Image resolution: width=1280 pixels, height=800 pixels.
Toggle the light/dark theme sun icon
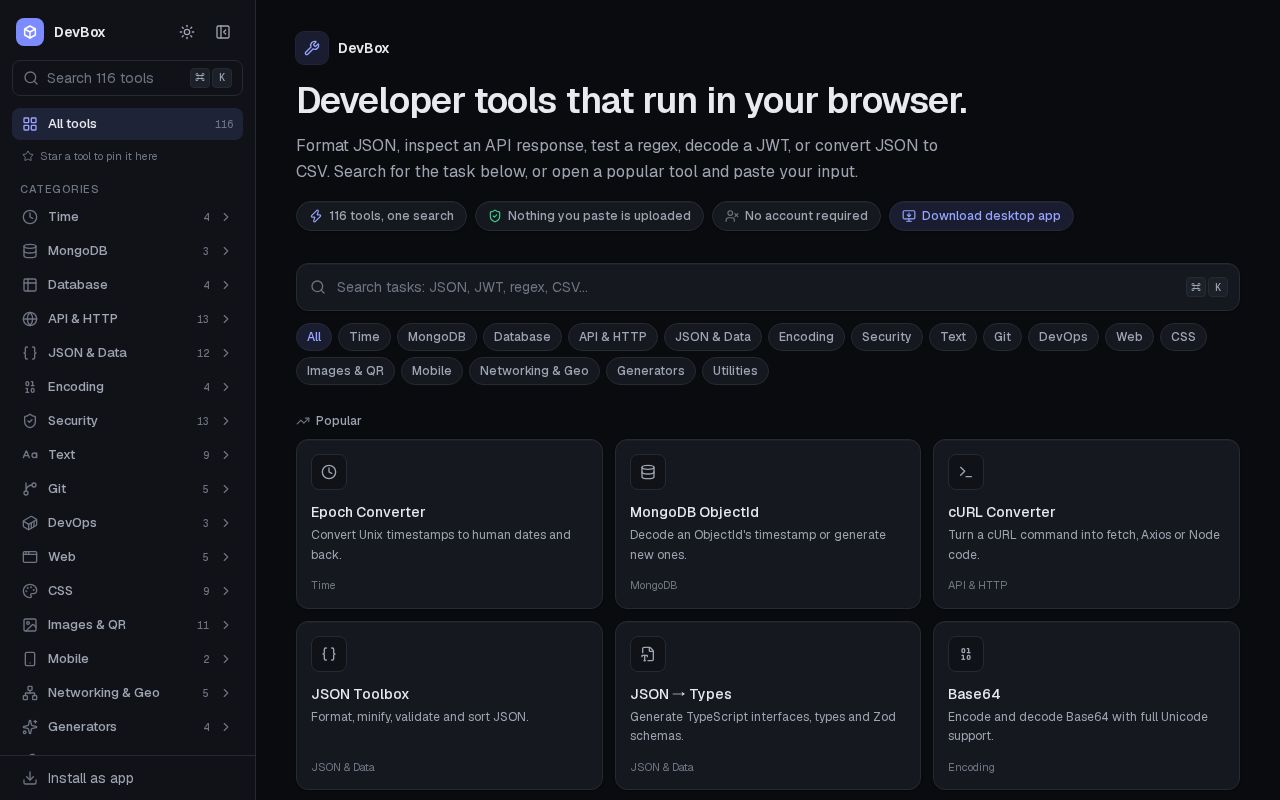click(187, 32)
